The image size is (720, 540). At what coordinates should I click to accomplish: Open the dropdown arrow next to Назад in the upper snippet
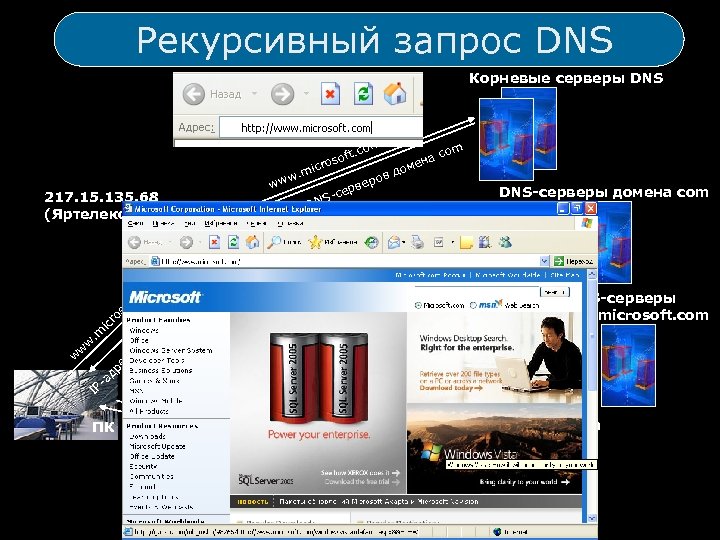[254, 94]
